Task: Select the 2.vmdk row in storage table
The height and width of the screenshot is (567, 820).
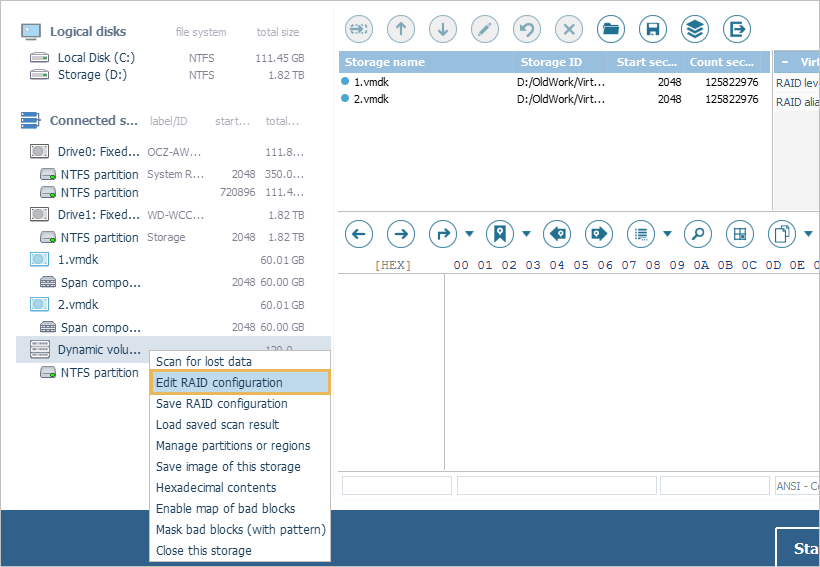Action: click(370, 99)
